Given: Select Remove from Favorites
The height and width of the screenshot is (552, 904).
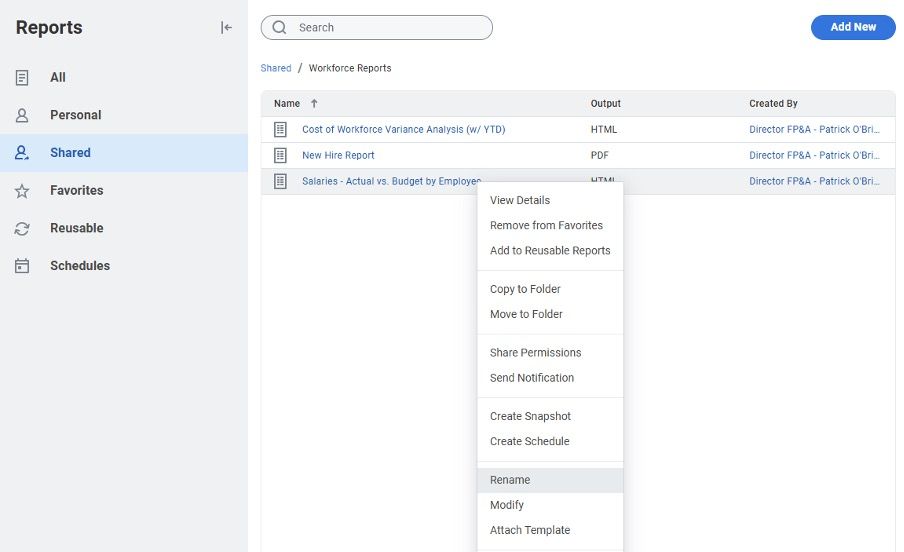Looking at the screenshot, I should (x=547, y=226).
